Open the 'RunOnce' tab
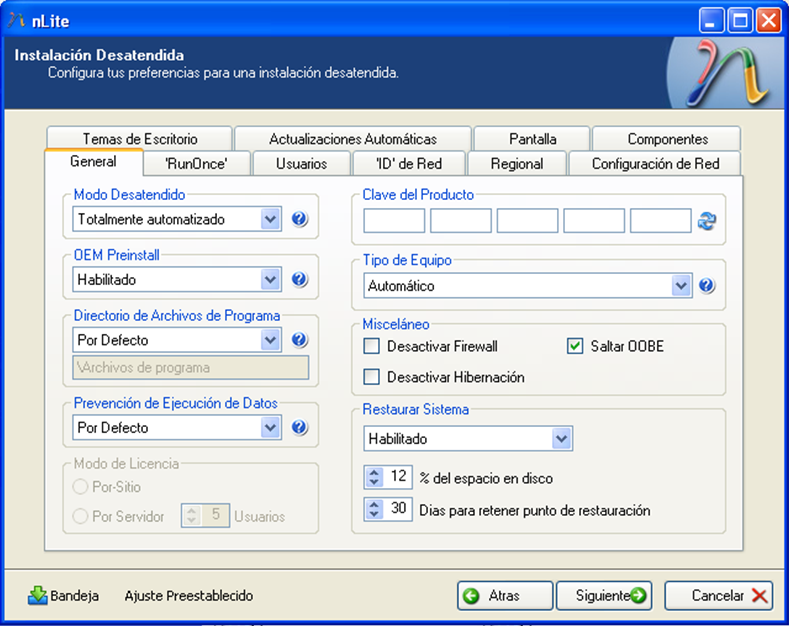The image size is (789, 626). pos(197,164)
